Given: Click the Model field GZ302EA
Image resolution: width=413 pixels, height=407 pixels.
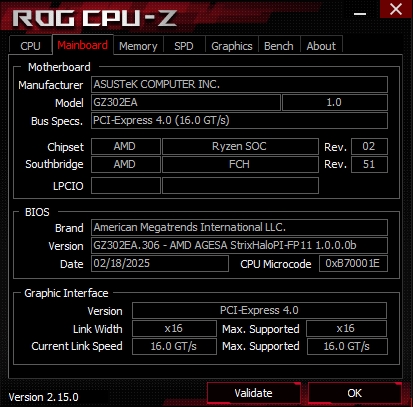Looking at the screenshot, I should 186,102.
